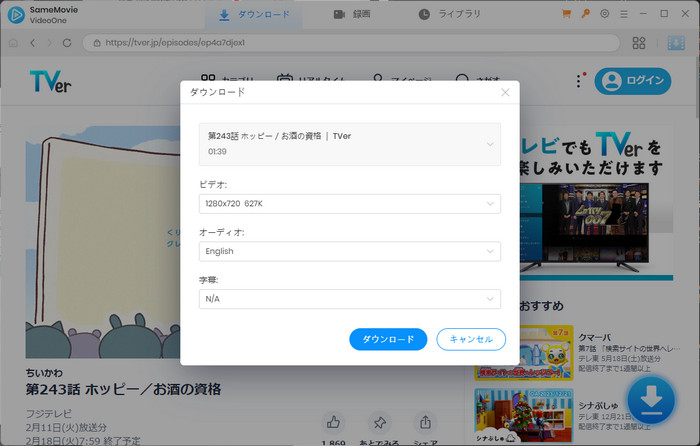Viewport: 700px width, 446px height.
Task: Click the orange key registration icon
Action: point(585,14)
